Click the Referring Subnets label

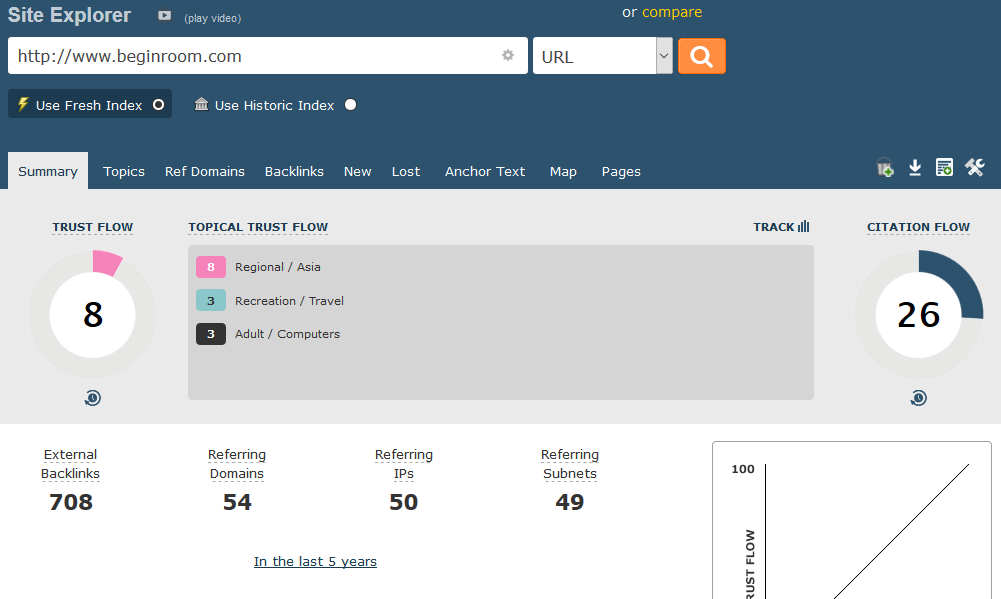[x=570, y=464]
